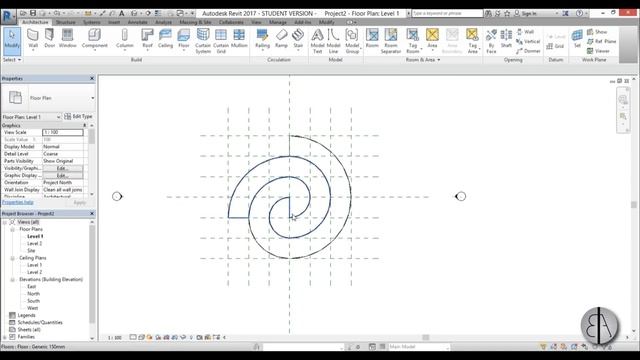
Task: Collapse the Elevations (Building Elevation) node
Action: click(x=12, y=280)
